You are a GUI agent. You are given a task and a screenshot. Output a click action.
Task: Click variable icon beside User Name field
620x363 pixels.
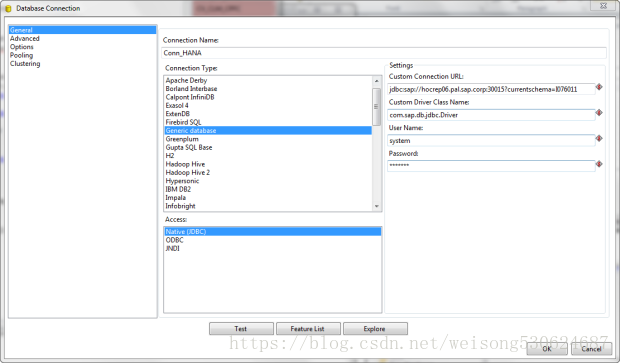pos(599,138)
